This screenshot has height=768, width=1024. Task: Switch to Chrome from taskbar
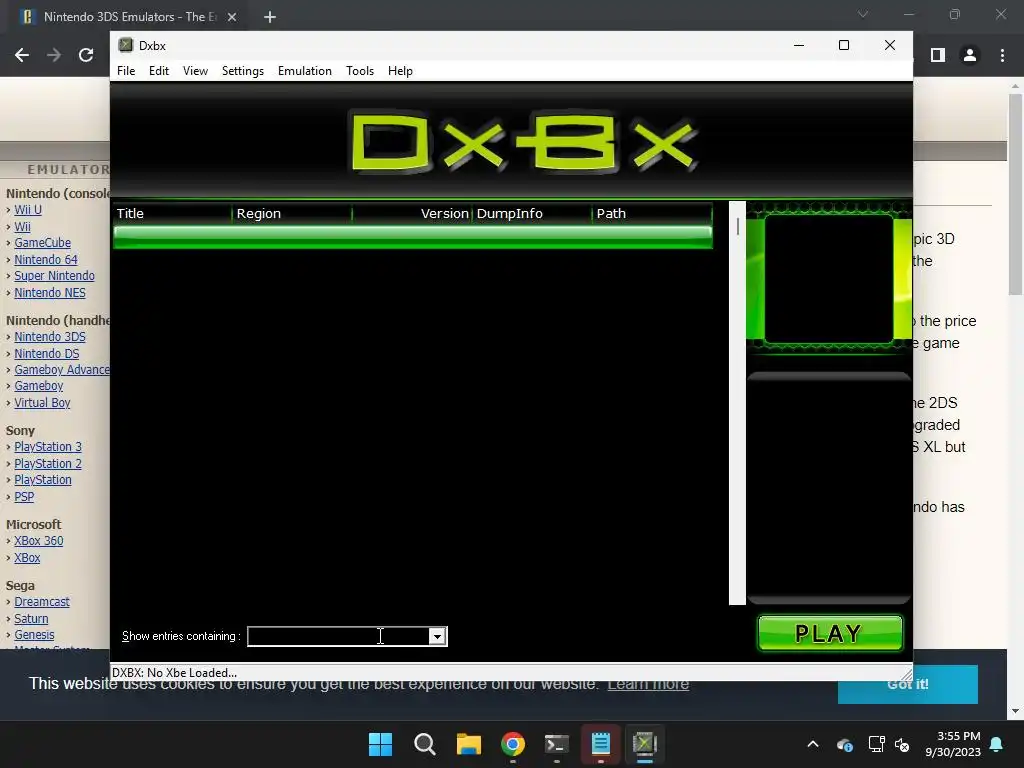tap(513, 744)
